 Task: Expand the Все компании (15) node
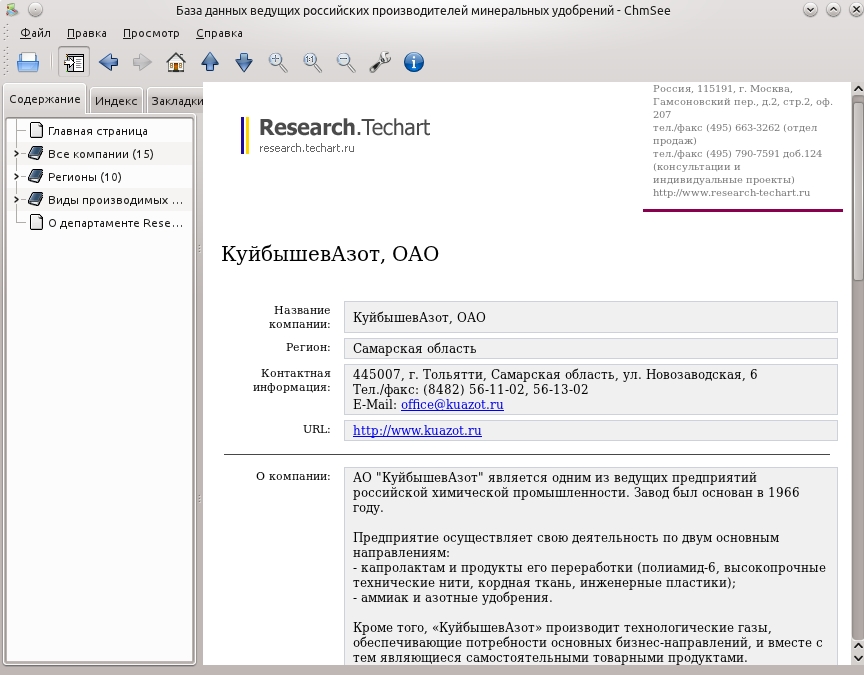click(x=16, y=154)
